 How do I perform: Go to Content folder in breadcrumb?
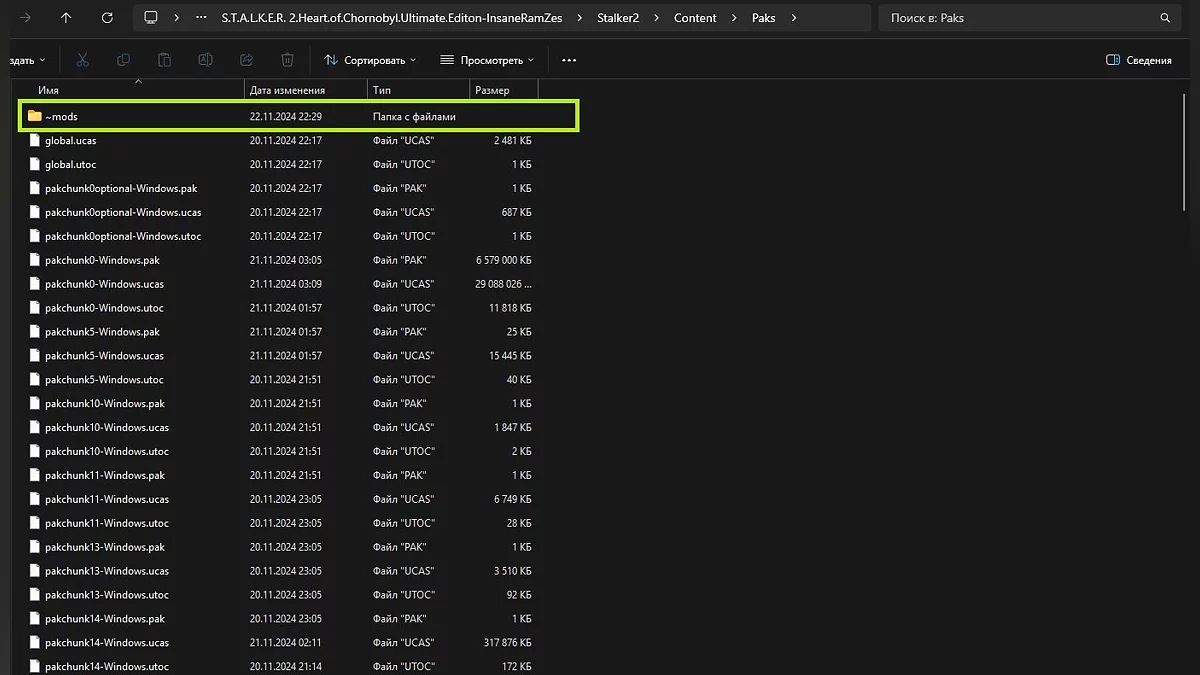[x=695, y=18]
